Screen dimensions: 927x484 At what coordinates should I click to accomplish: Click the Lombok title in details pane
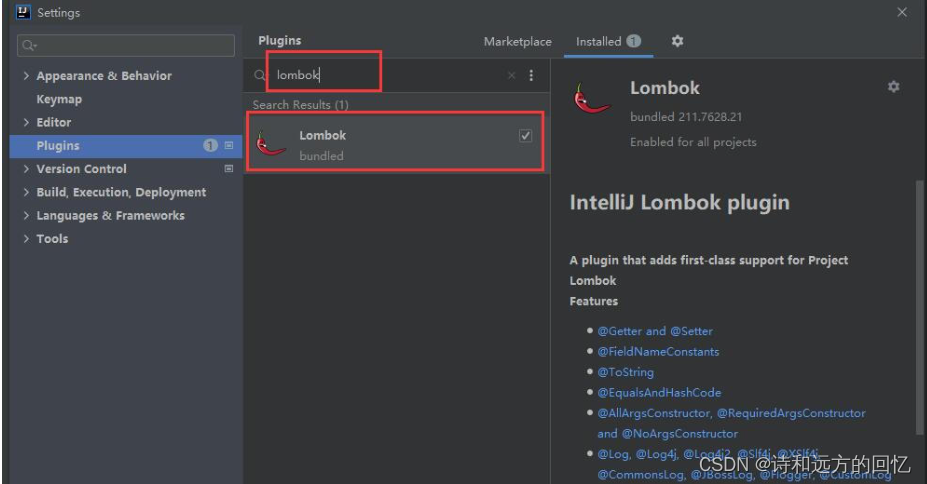coord(665,88)
